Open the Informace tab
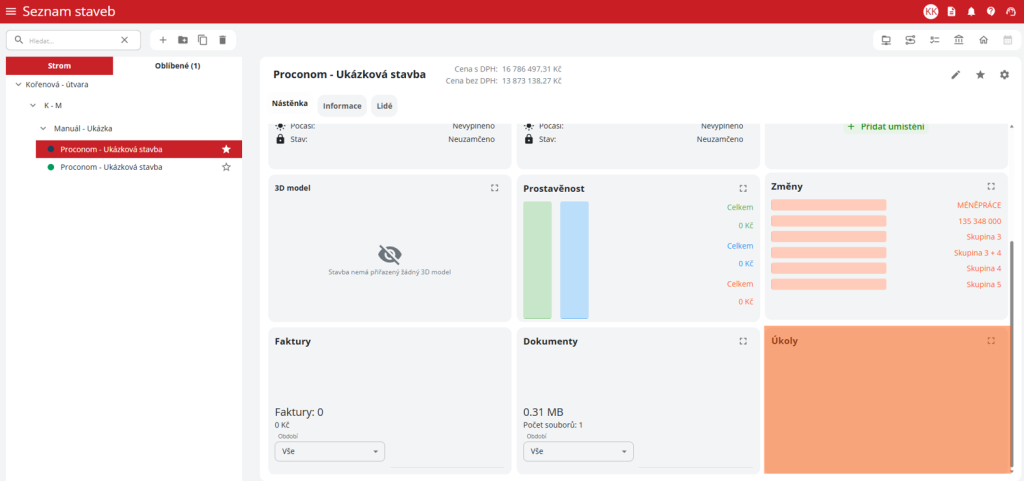Image resolution: width=1024 pixels, height=481 pixels. (342, 105)
